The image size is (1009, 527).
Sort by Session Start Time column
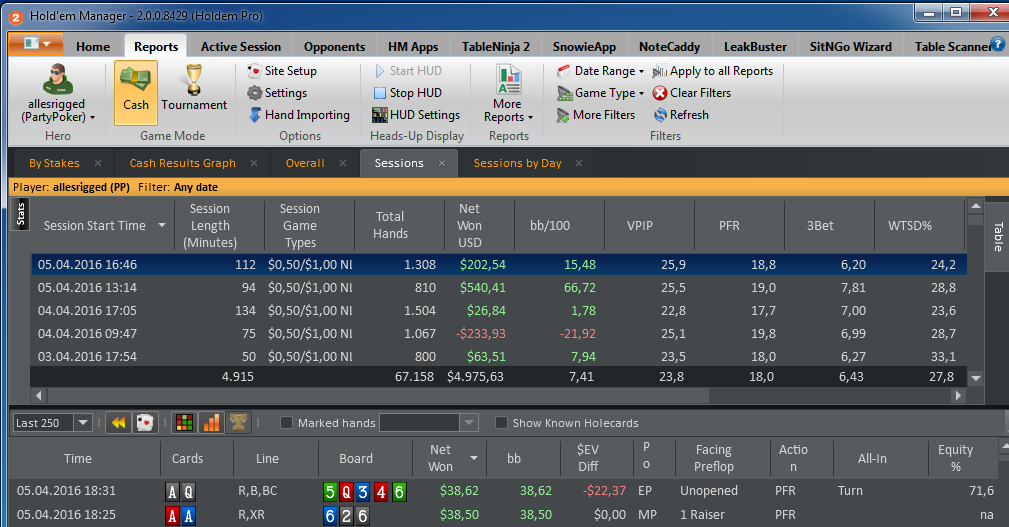(103, 225)
